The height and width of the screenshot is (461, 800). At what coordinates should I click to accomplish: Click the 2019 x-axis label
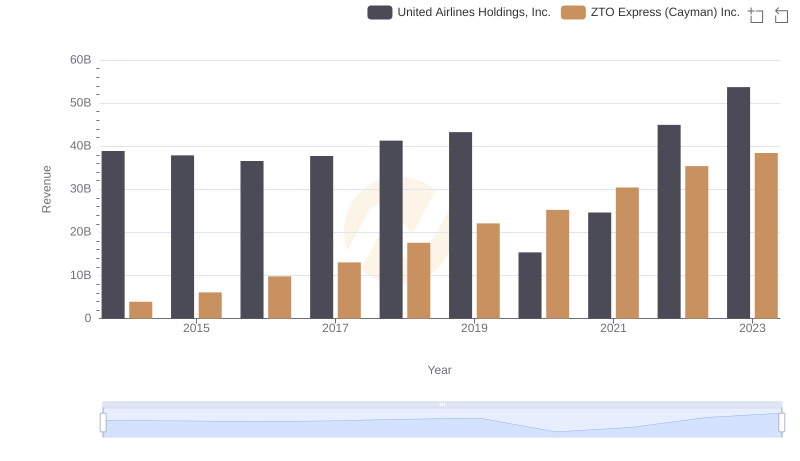474,328
